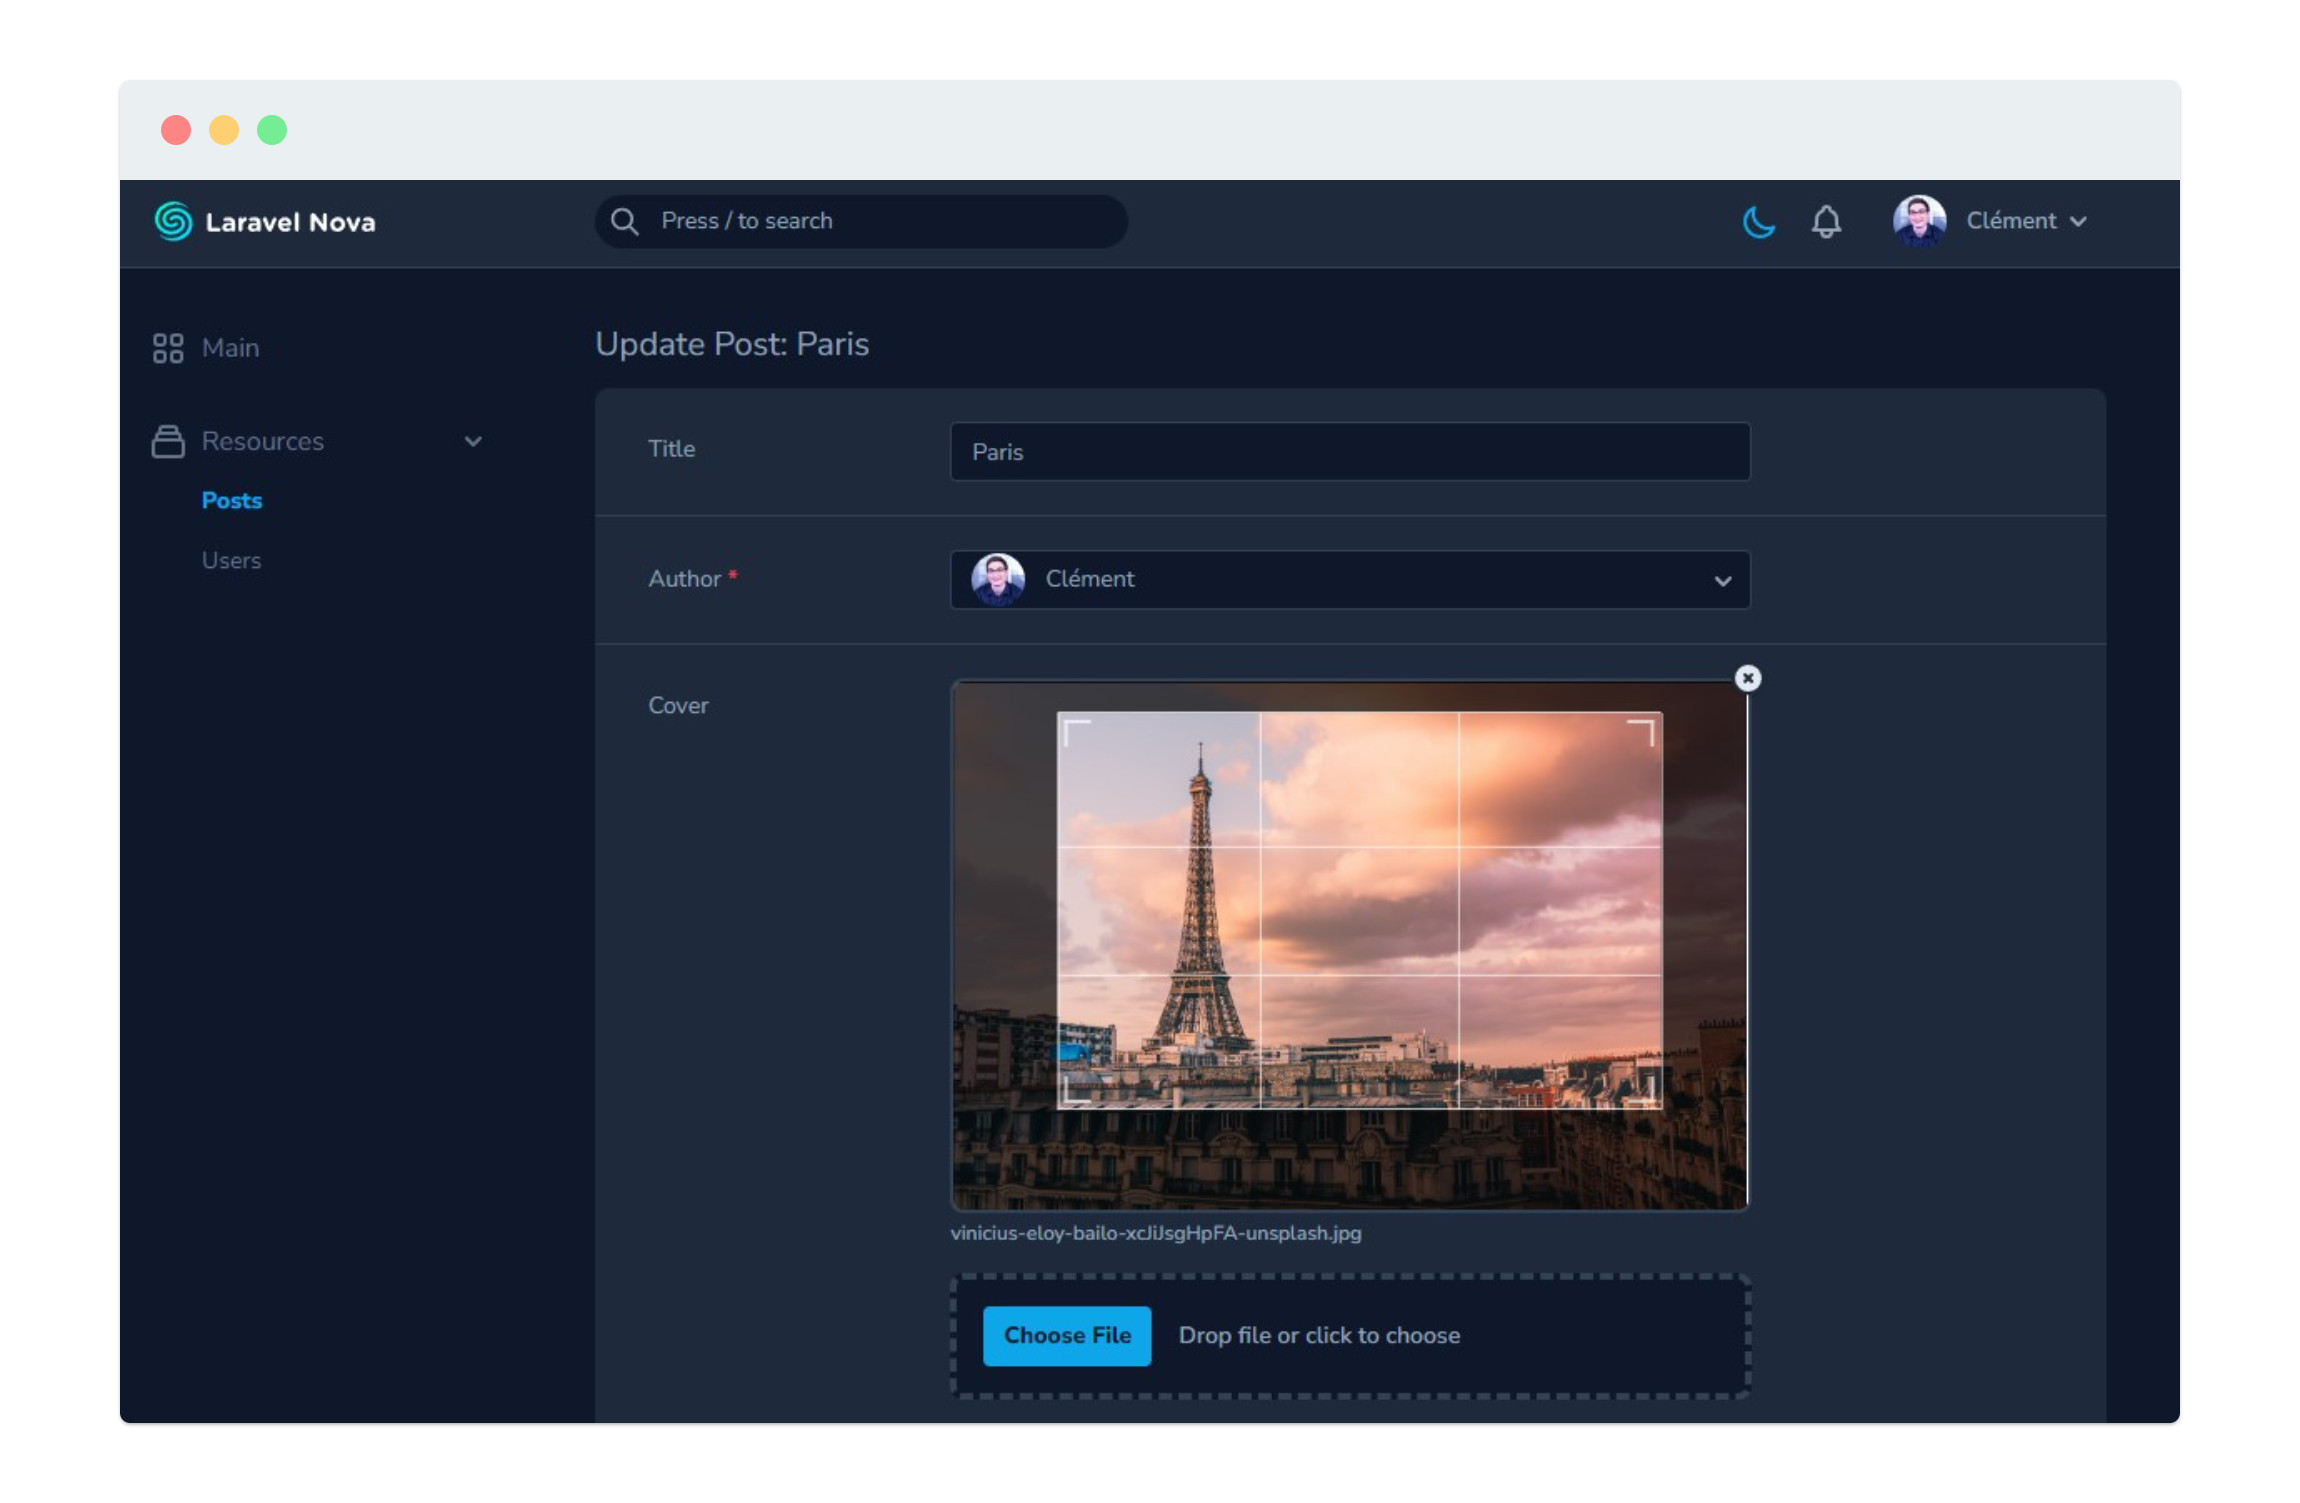Click the Laravel Nova logo
This screenshot has height=1503, width=2300.
265,222
